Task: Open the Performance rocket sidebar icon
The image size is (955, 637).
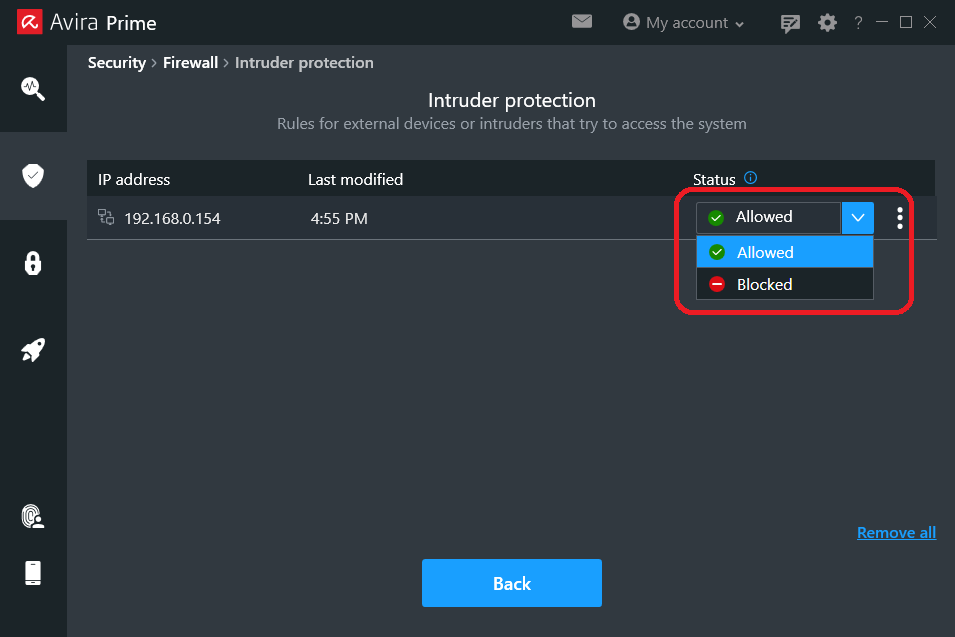Action: click(x=33, y=350)
